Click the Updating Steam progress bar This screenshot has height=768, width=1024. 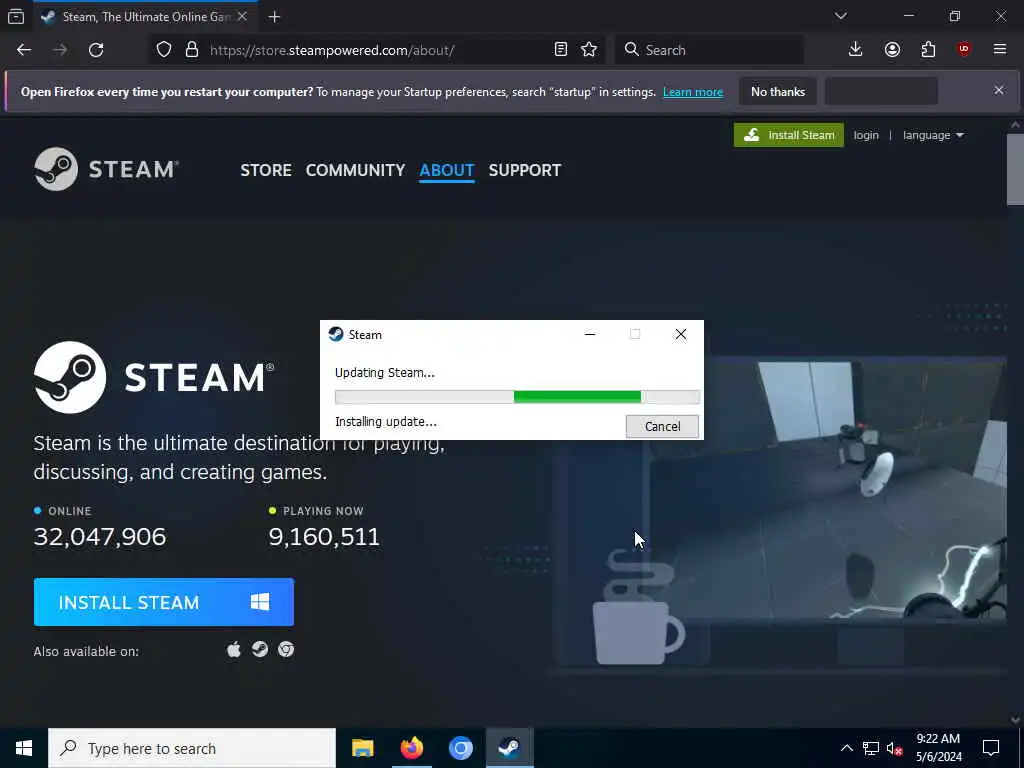tap(517, 397)
